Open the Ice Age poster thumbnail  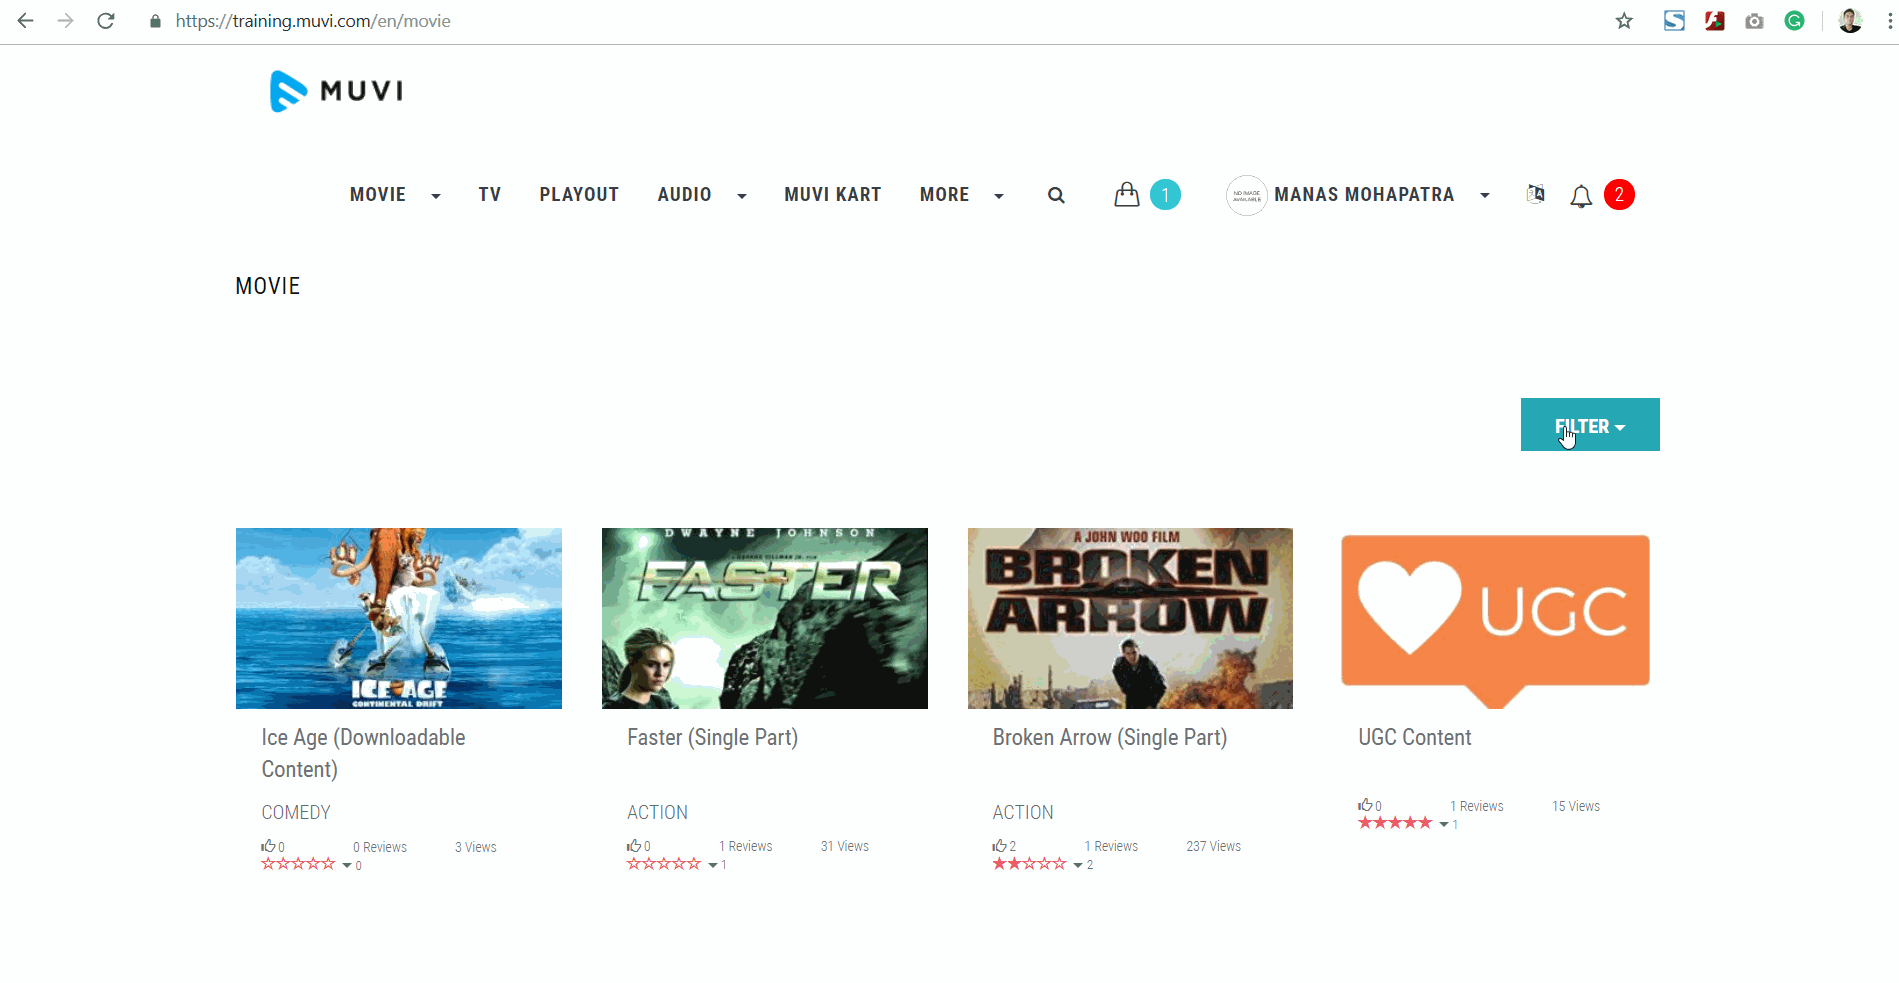coord(399,618)
